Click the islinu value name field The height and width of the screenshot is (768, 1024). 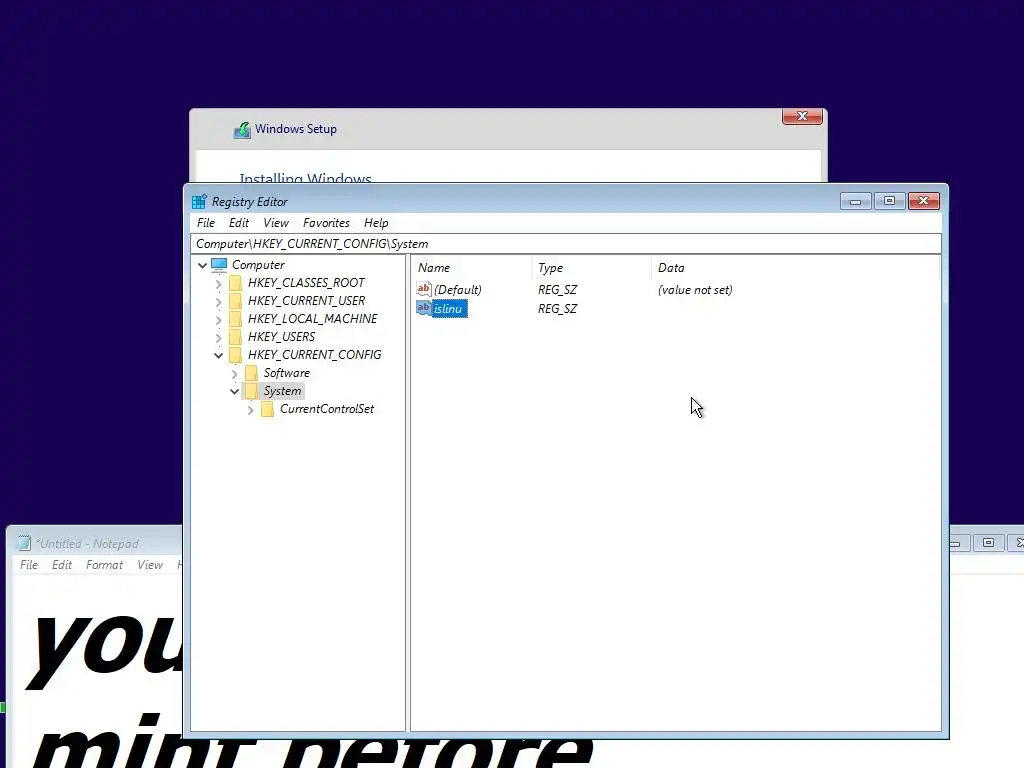pyautogui.click(x=449, y=308)
